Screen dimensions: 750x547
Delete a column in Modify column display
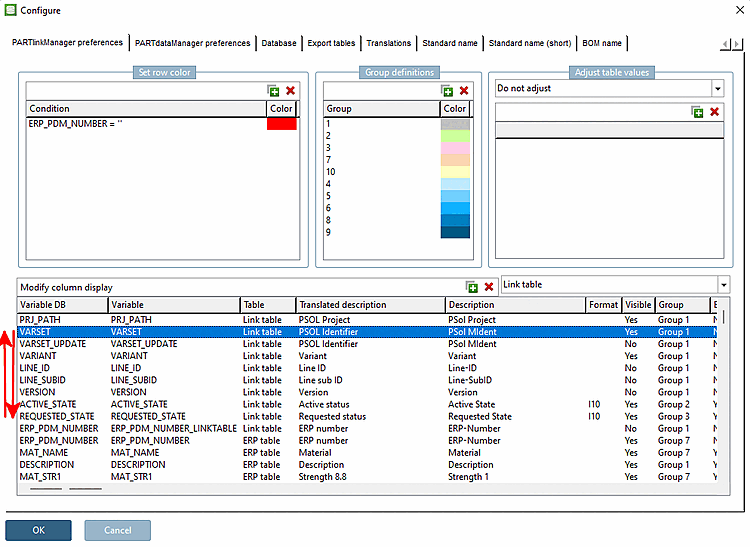489,287
